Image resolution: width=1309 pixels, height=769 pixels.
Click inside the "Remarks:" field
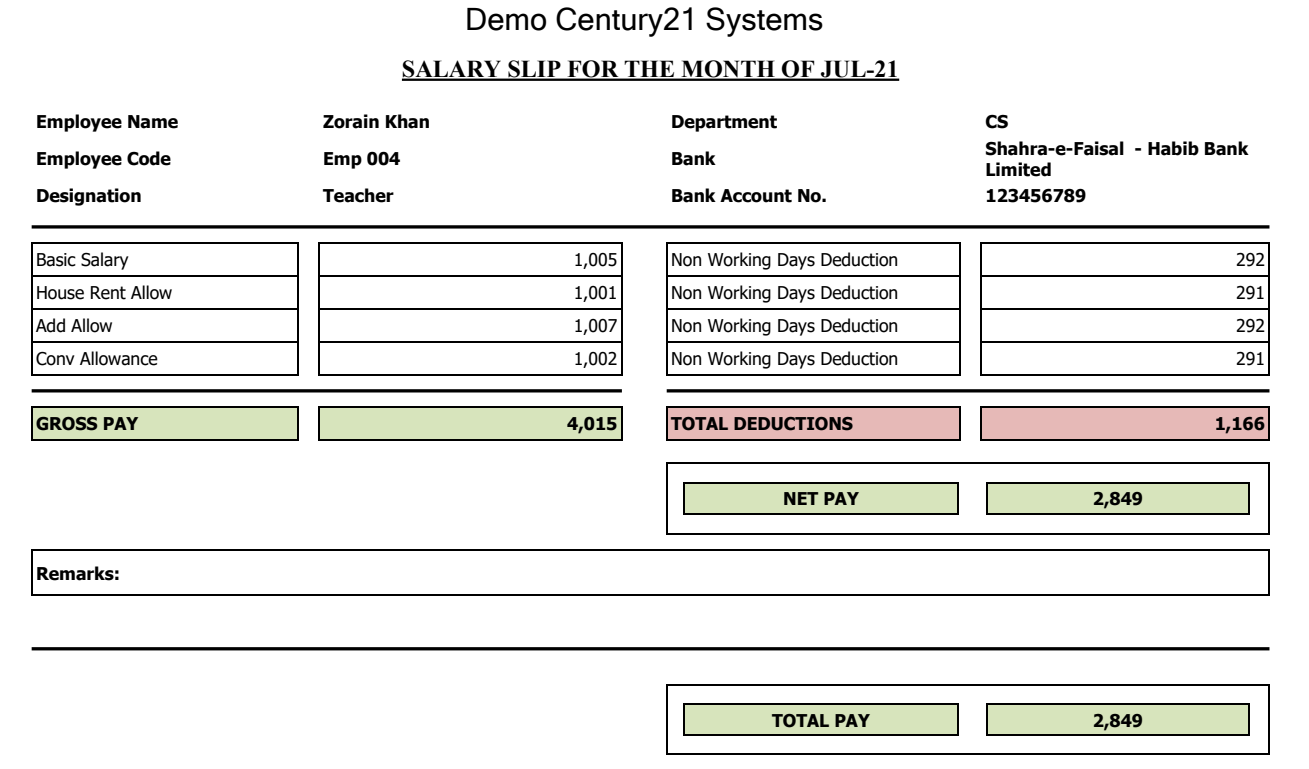coord(651,572)
